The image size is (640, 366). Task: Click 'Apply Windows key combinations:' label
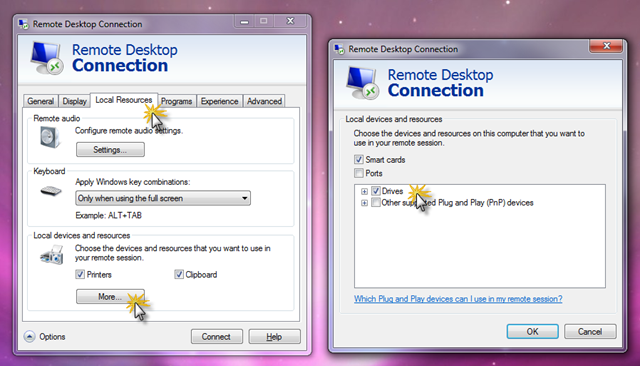(133, 182)
